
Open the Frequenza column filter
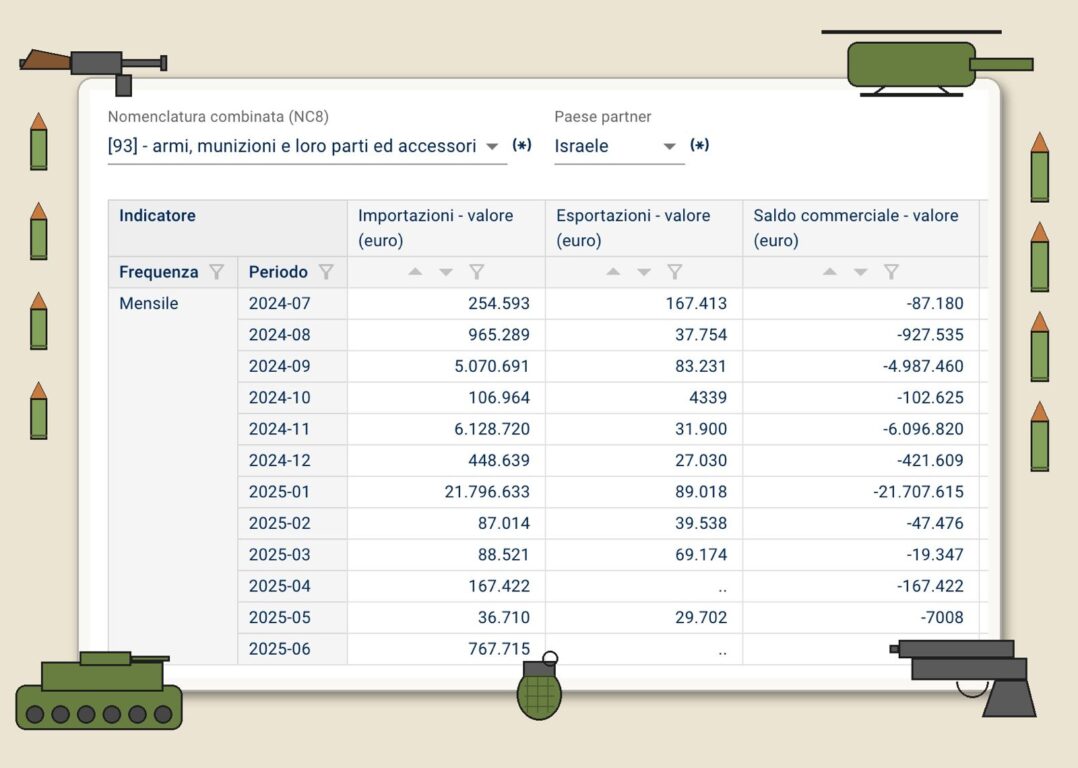[216, 272]
